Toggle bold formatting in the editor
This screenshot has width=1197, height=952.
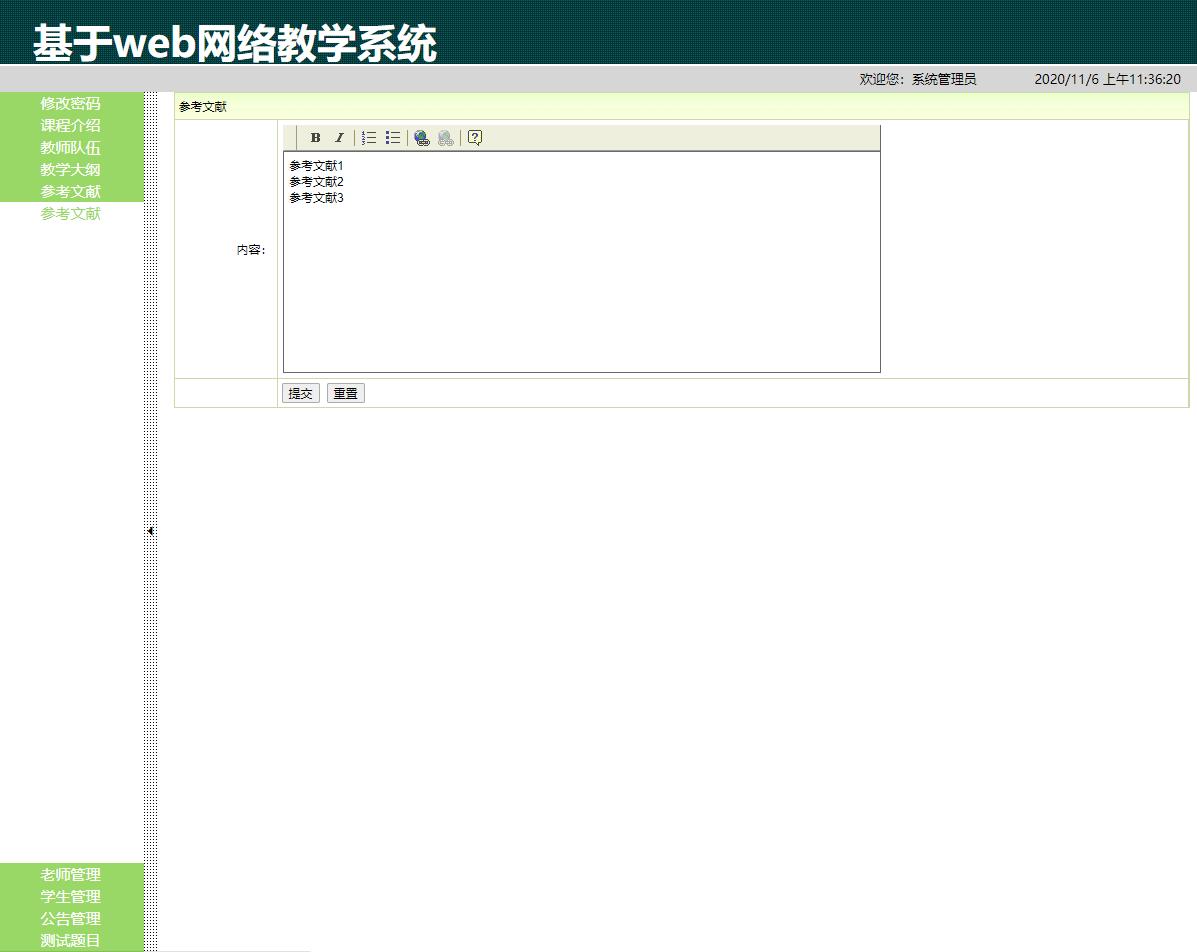pos(315,137)
